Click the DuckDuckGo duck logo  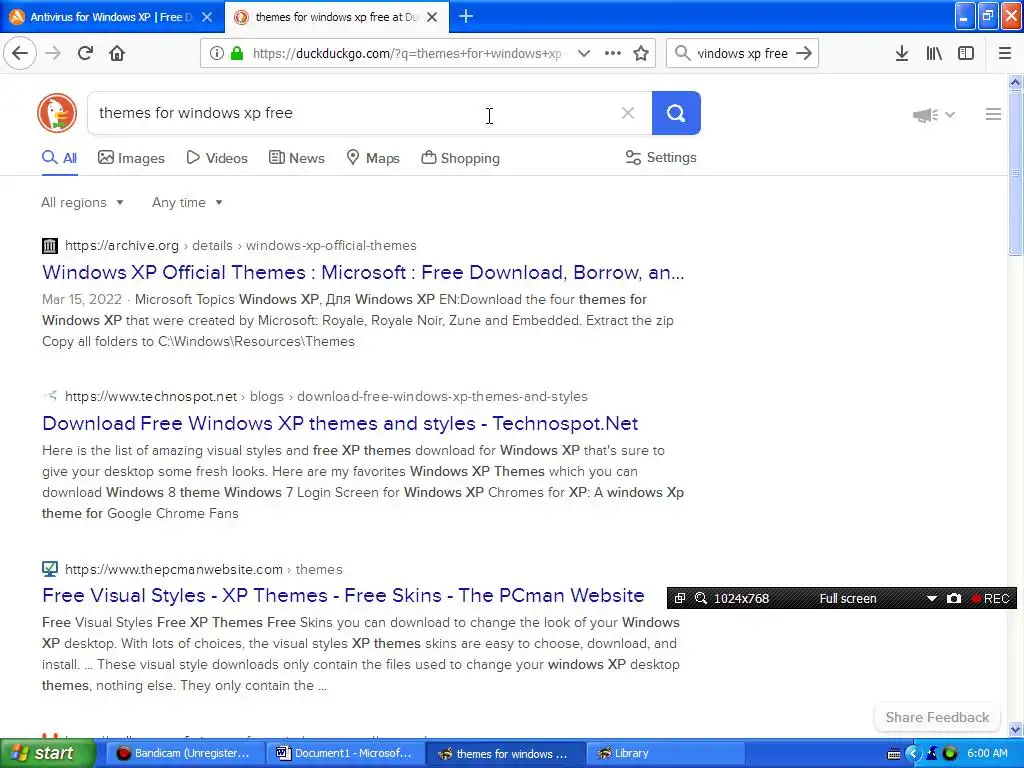[57, 113]
